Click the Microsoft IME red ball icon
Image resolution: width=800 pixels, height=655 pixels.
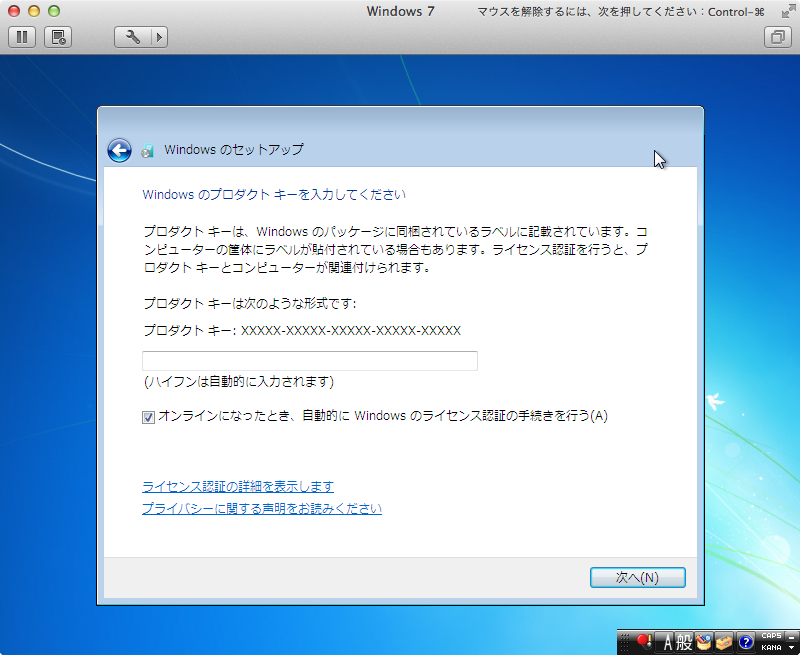click(x=644, y=641)
